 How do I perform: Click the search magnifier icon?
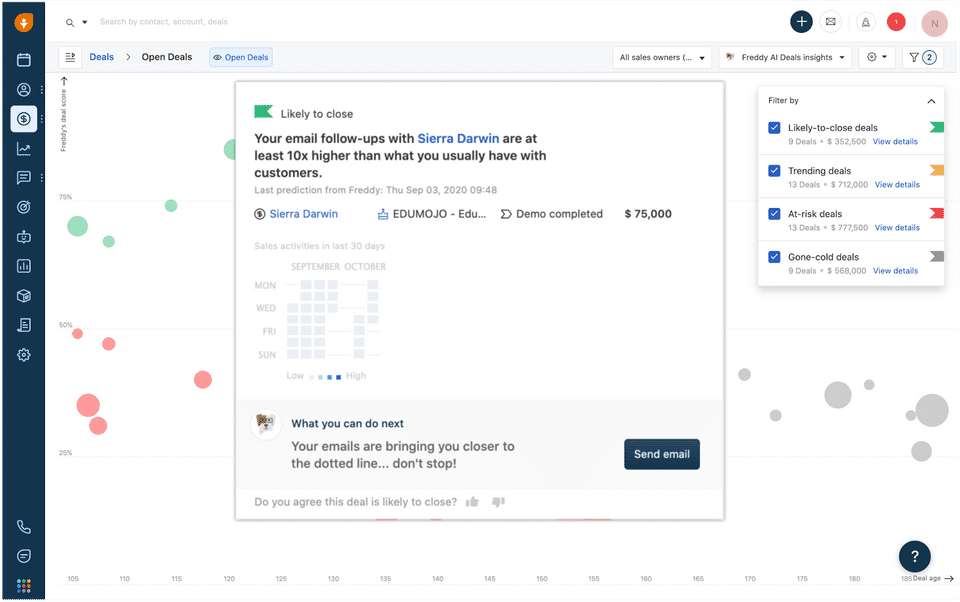click(70, 23)
